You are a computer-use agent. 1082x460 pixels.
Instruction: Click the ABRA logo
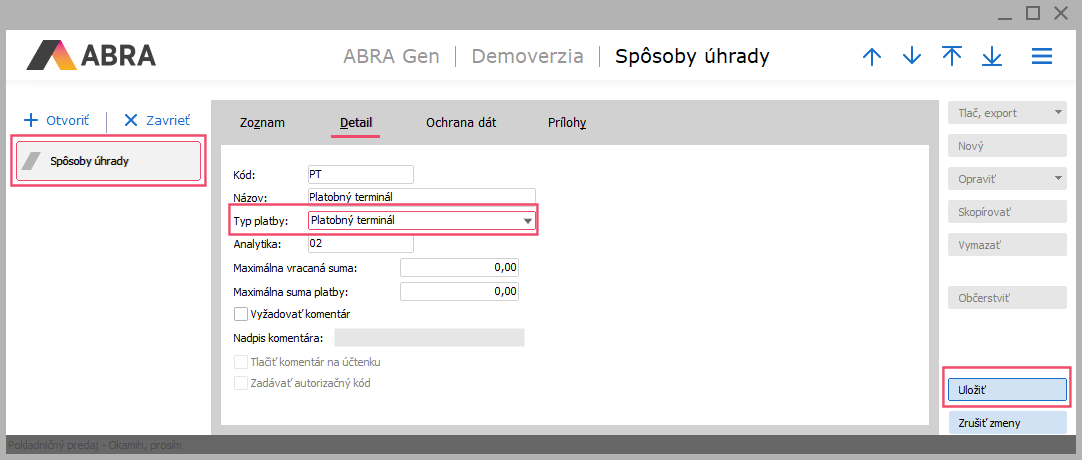pyautogui.click(x=91, y=56)
